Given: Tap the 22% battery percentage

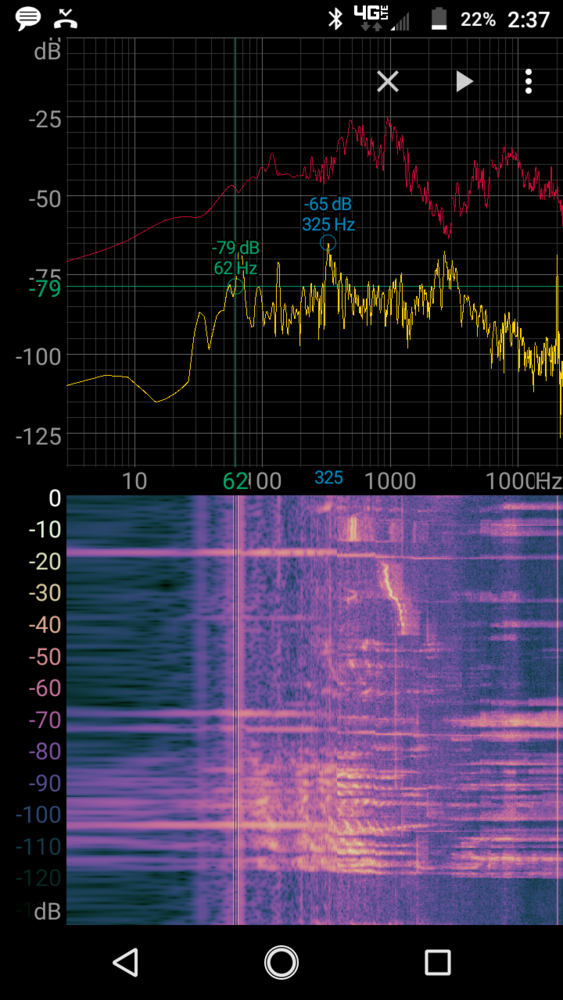Looking at the screenshot, I should point(478,20).
